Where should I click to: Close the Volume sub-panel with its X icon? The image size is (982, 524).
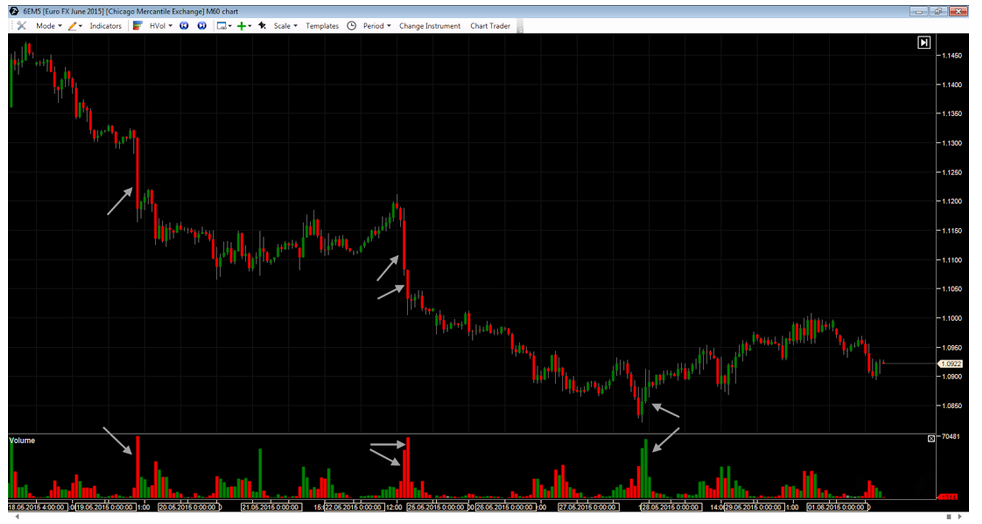tap(931, 438)
